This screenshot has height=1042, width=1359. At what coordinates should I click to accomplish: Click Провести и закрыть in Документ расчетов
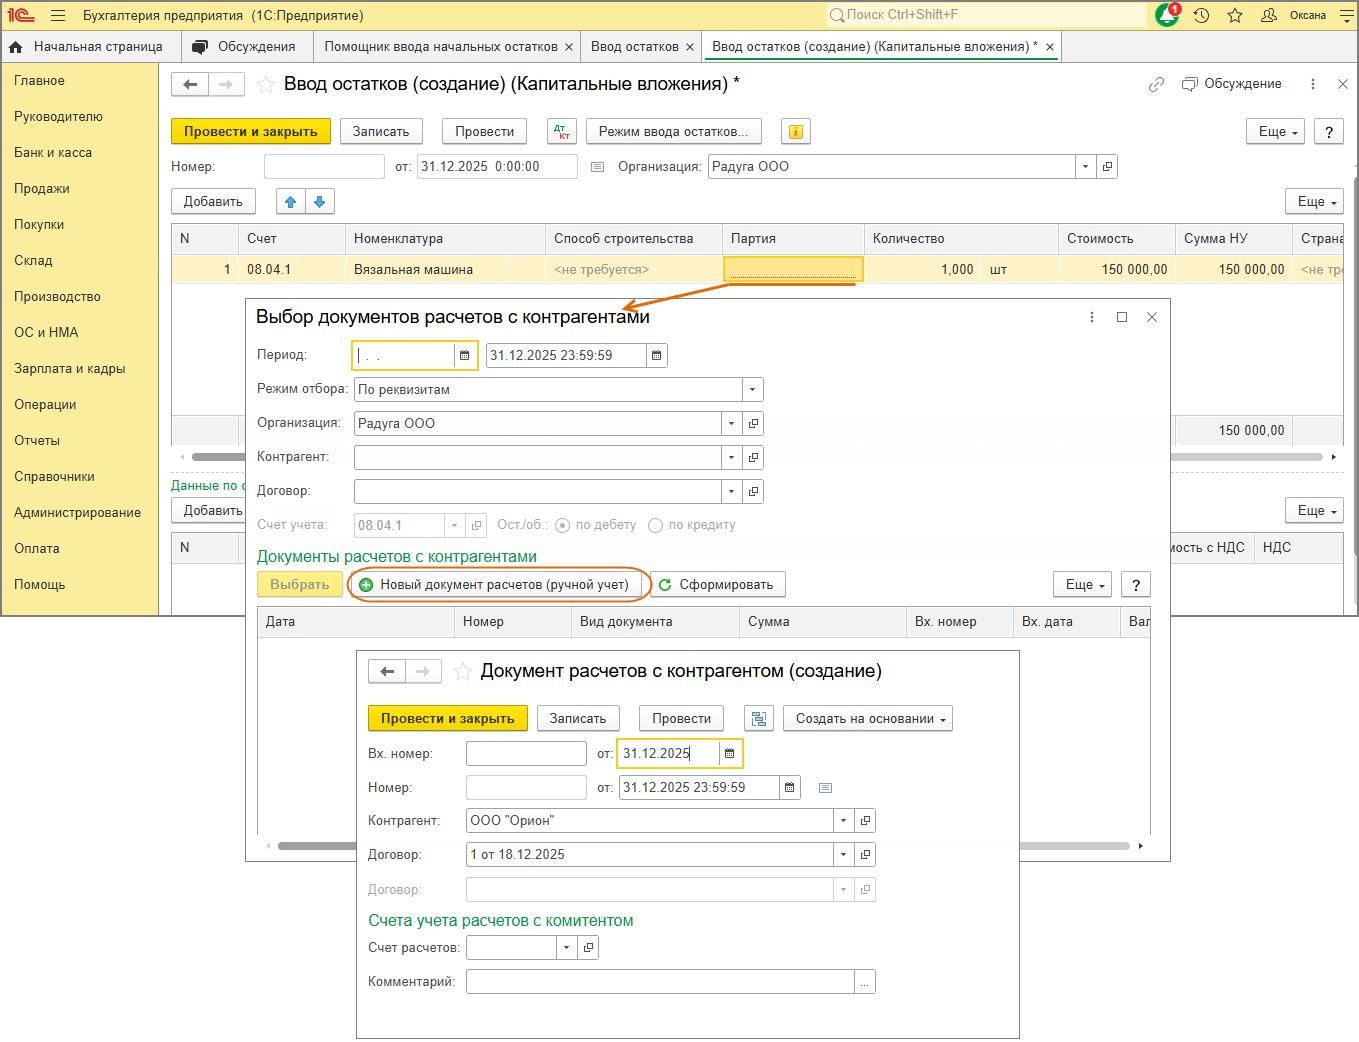tap(448, 718)
